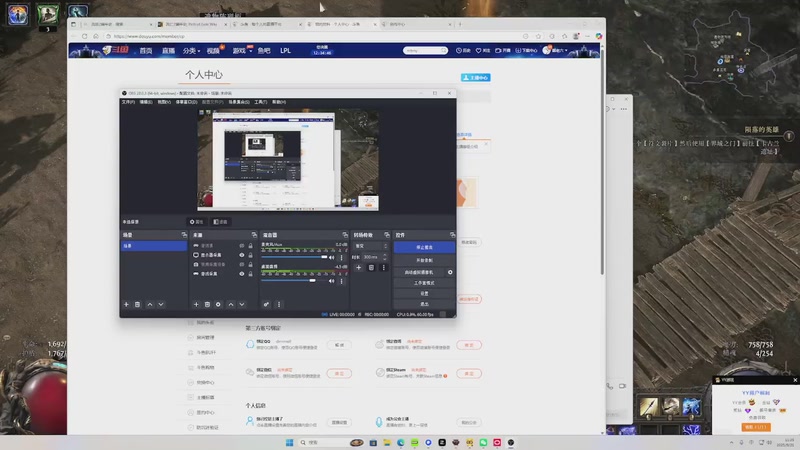
Task: Switch to the Path of Exile Wiki browser tab
Action: [x=192, y=24]
